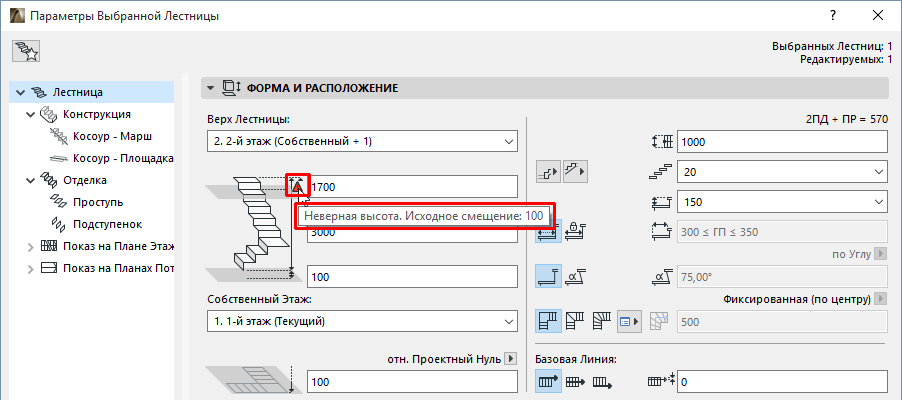902x400 pixels.
Task: Click the stair width icon beside 1000
Action: coord(663,142)
